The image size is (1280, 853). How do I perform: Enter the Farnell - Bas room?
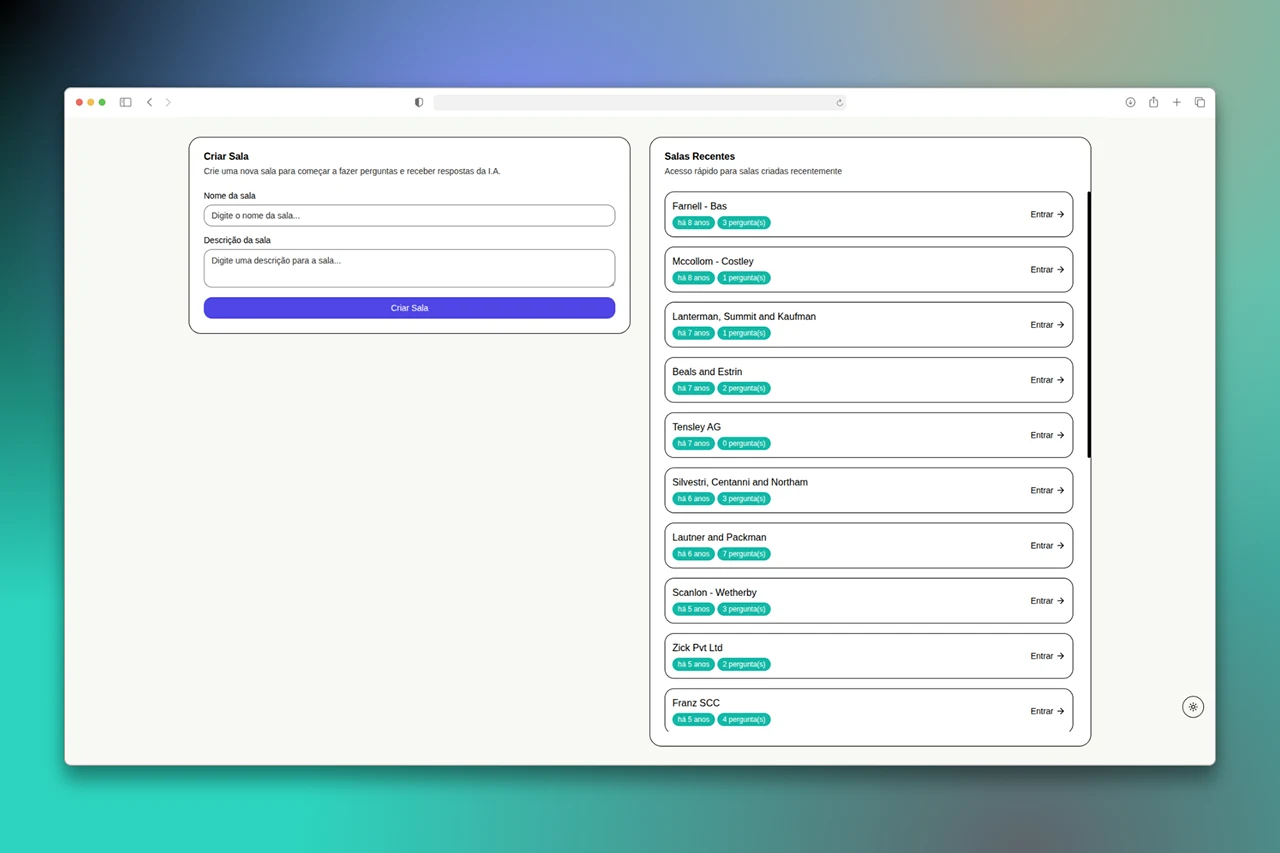point(1047,214)
